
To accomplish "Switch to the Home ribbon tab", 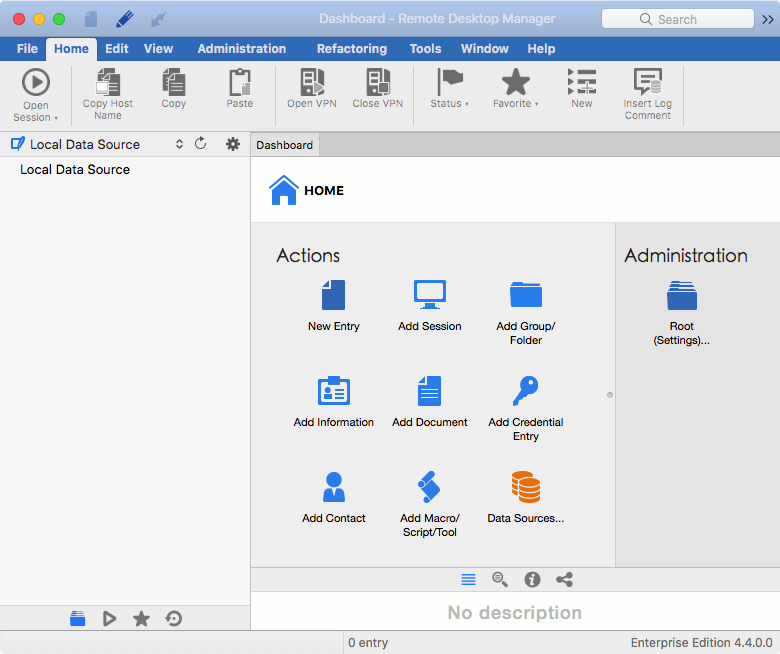I will 71,49.
